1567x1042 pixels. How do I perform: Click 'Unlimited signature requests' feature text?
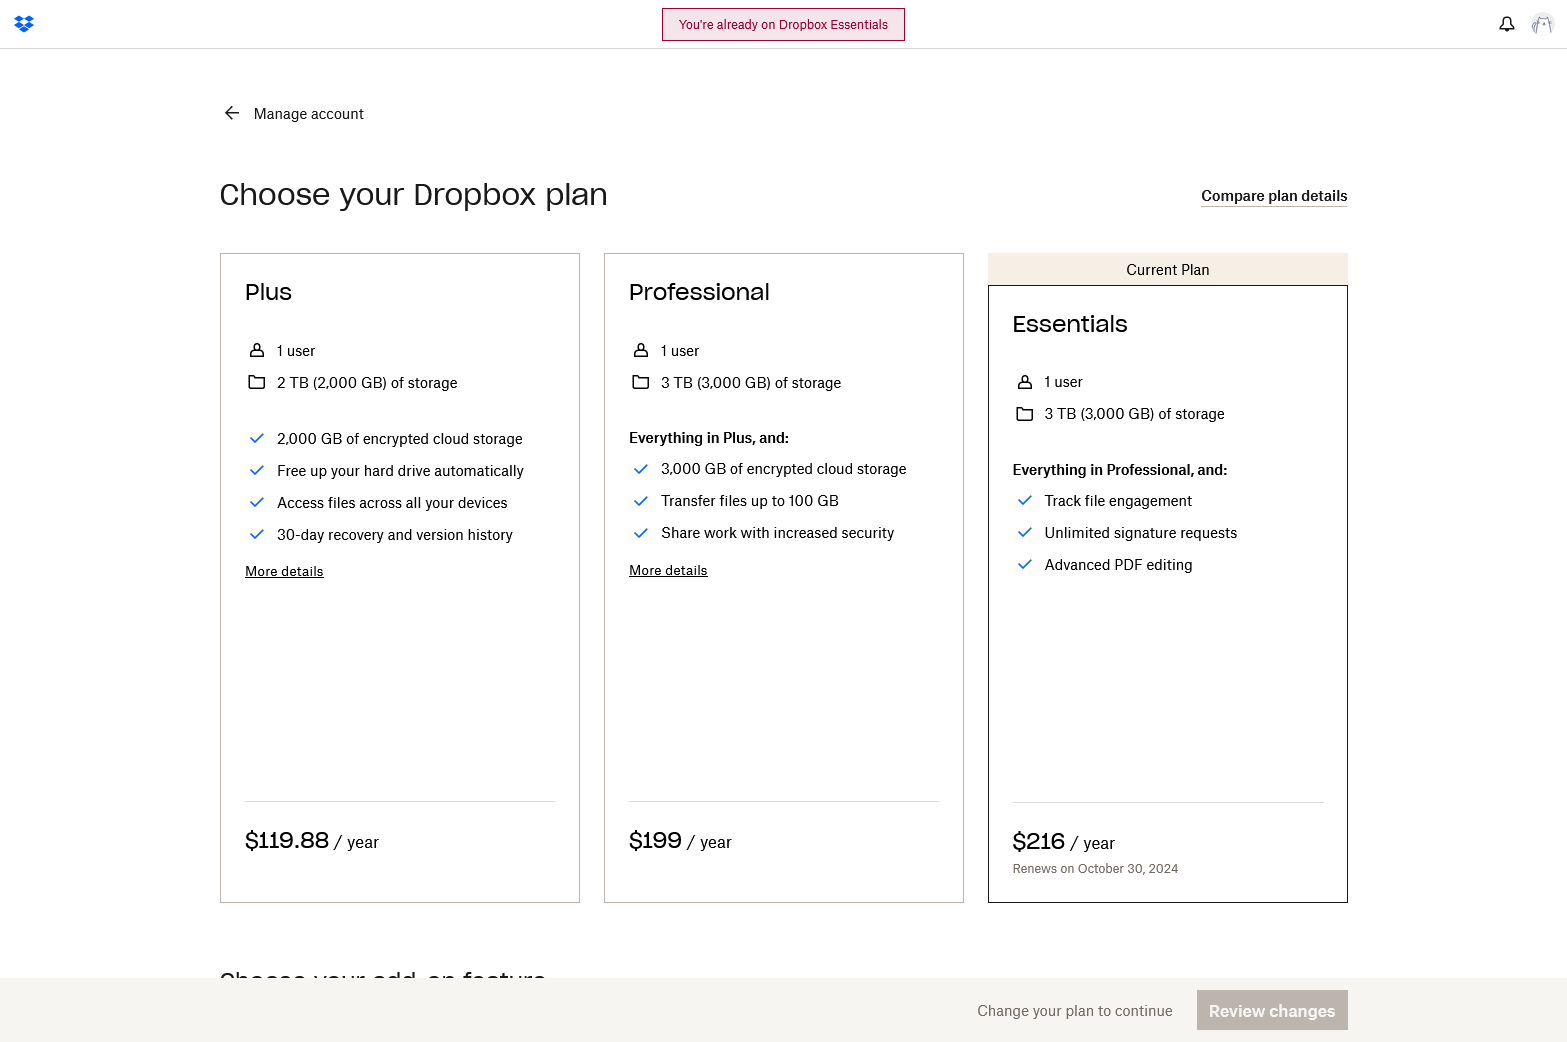pos(1141,533)
